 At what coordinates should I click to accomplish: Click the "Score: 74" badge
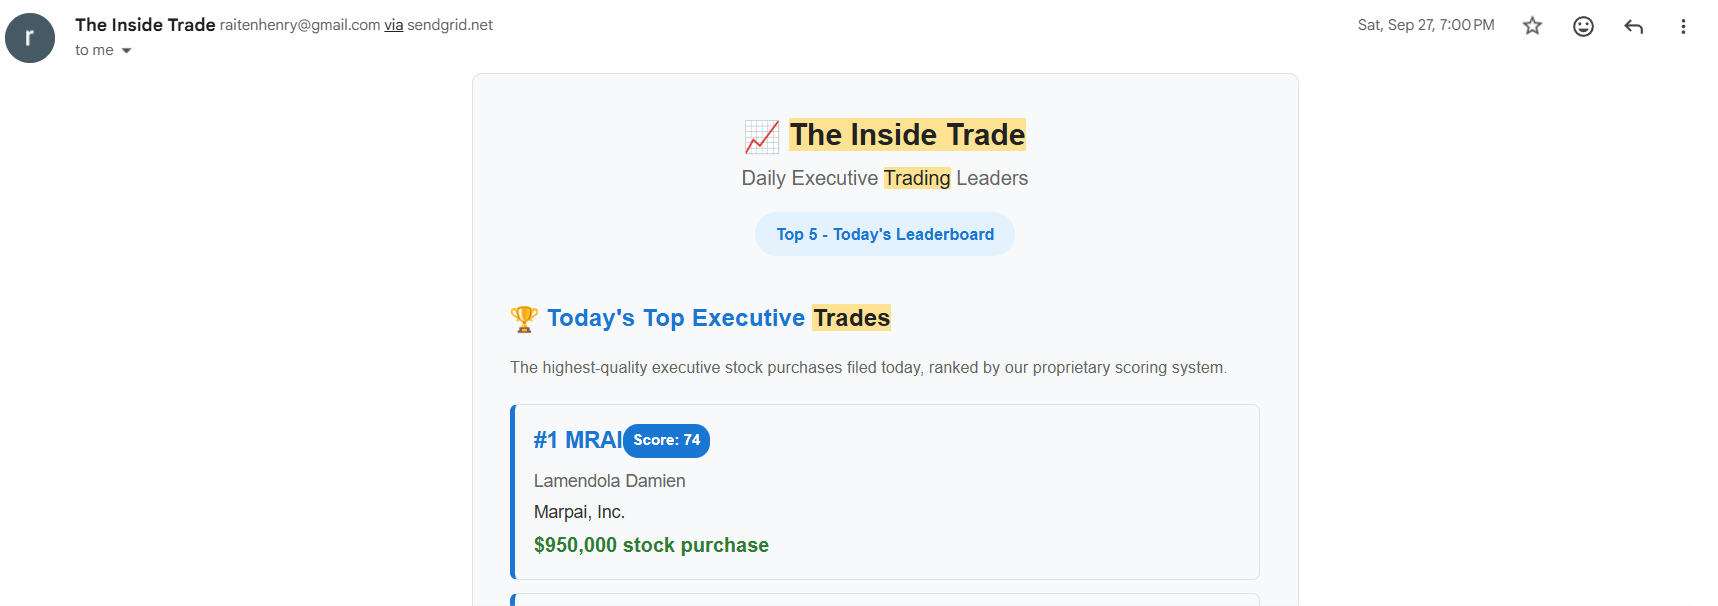pyautogui.click(x=666, y=441)
